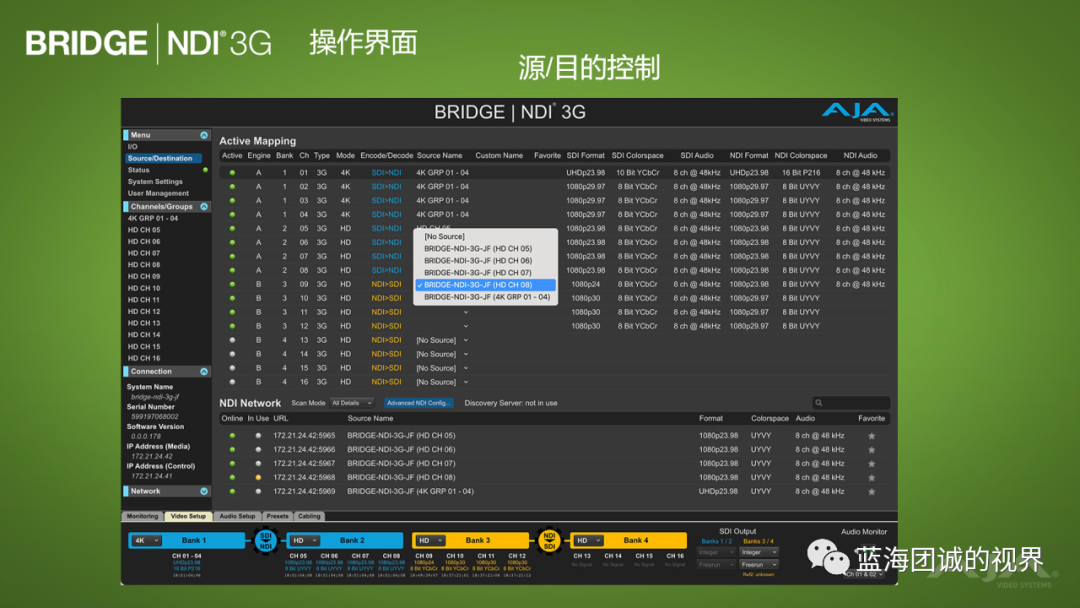Image resolution: width=1080 pixels, height=608 pixels.
Task: Switch to the Presets tab
Action: [278, 516]
